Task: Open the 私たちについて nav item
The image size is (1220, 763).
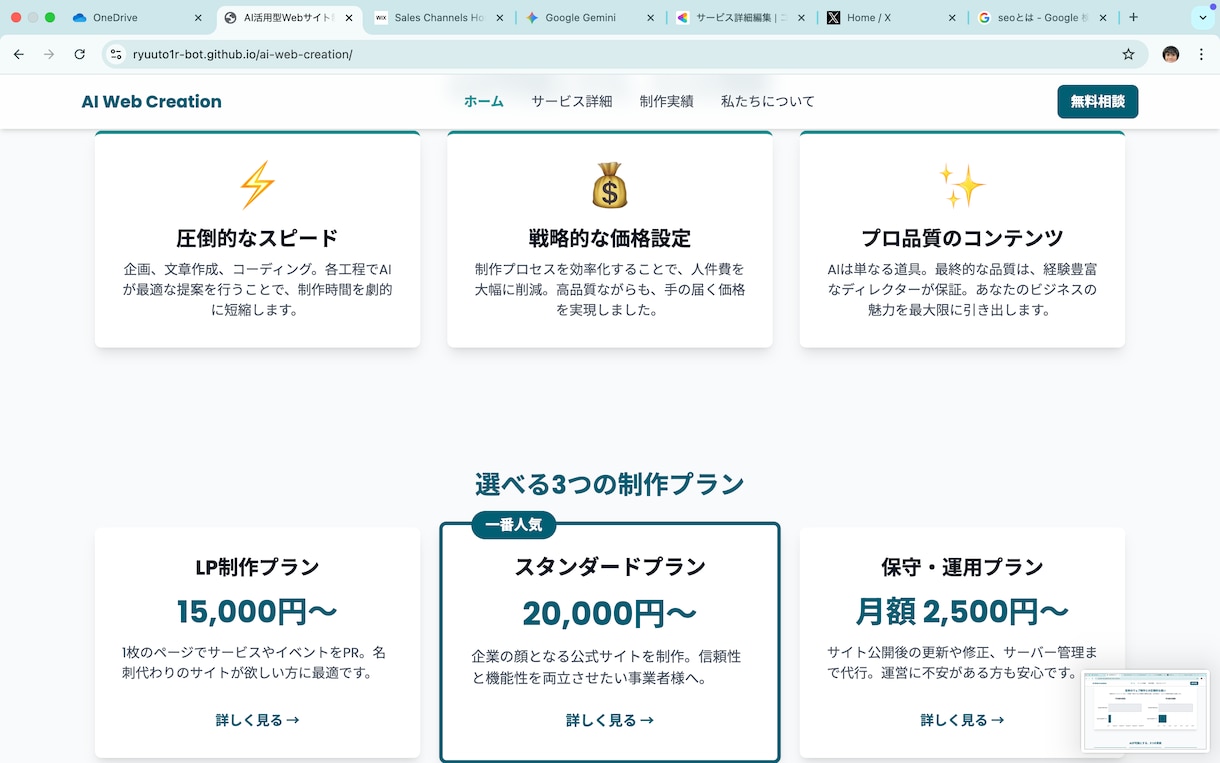Action: point(768,101)
